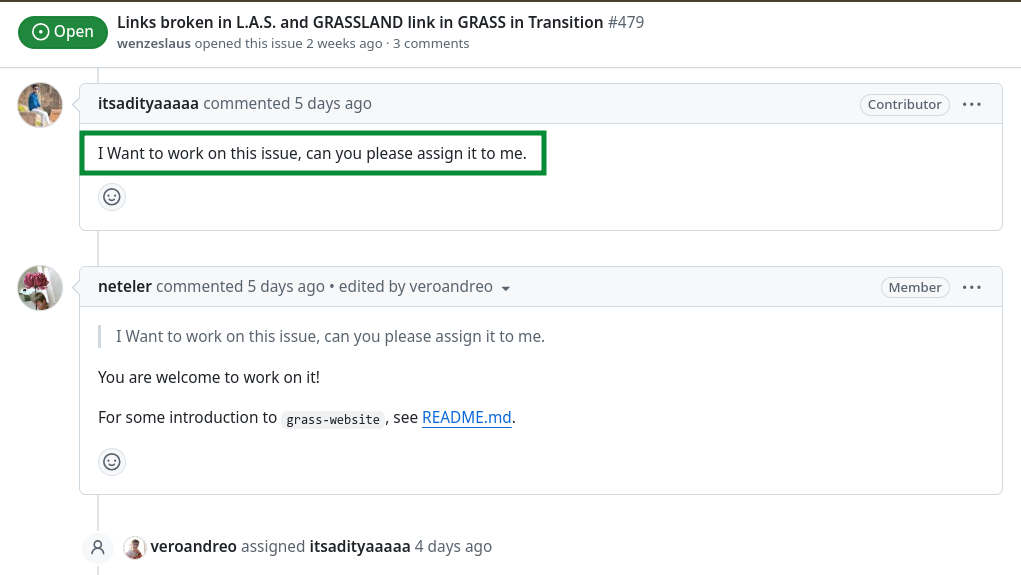
Task: Click veroandreo's name in the assignment event
Action: point(193,546)
